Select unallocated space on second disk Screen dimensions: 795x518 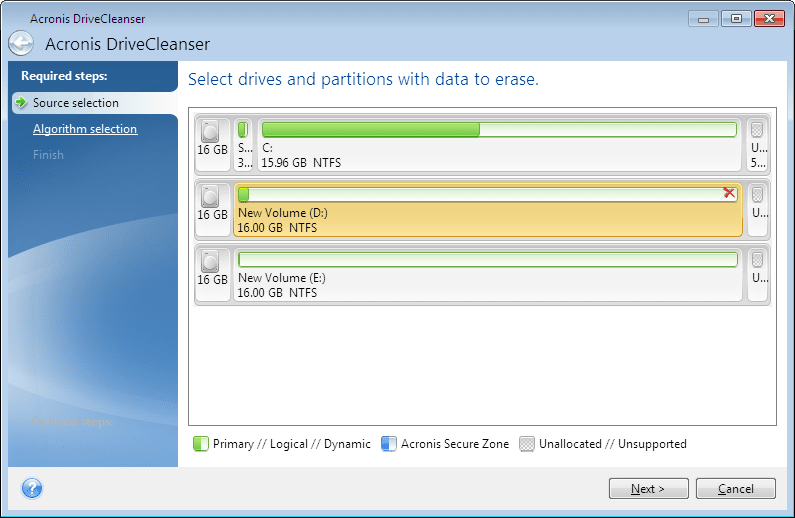point(758,208)
